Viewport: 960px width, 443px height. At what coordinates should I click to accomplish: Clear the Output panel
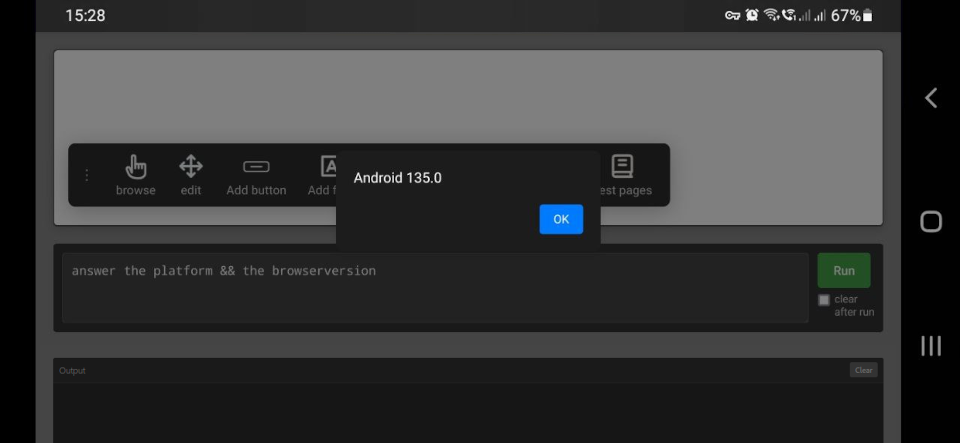coord(863,370)
